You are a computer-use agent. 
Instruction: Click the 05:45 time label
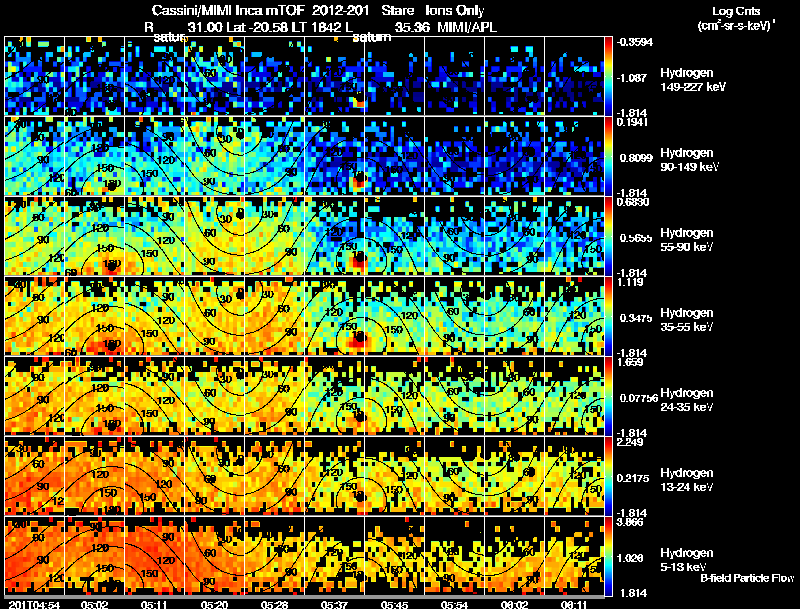394,604
